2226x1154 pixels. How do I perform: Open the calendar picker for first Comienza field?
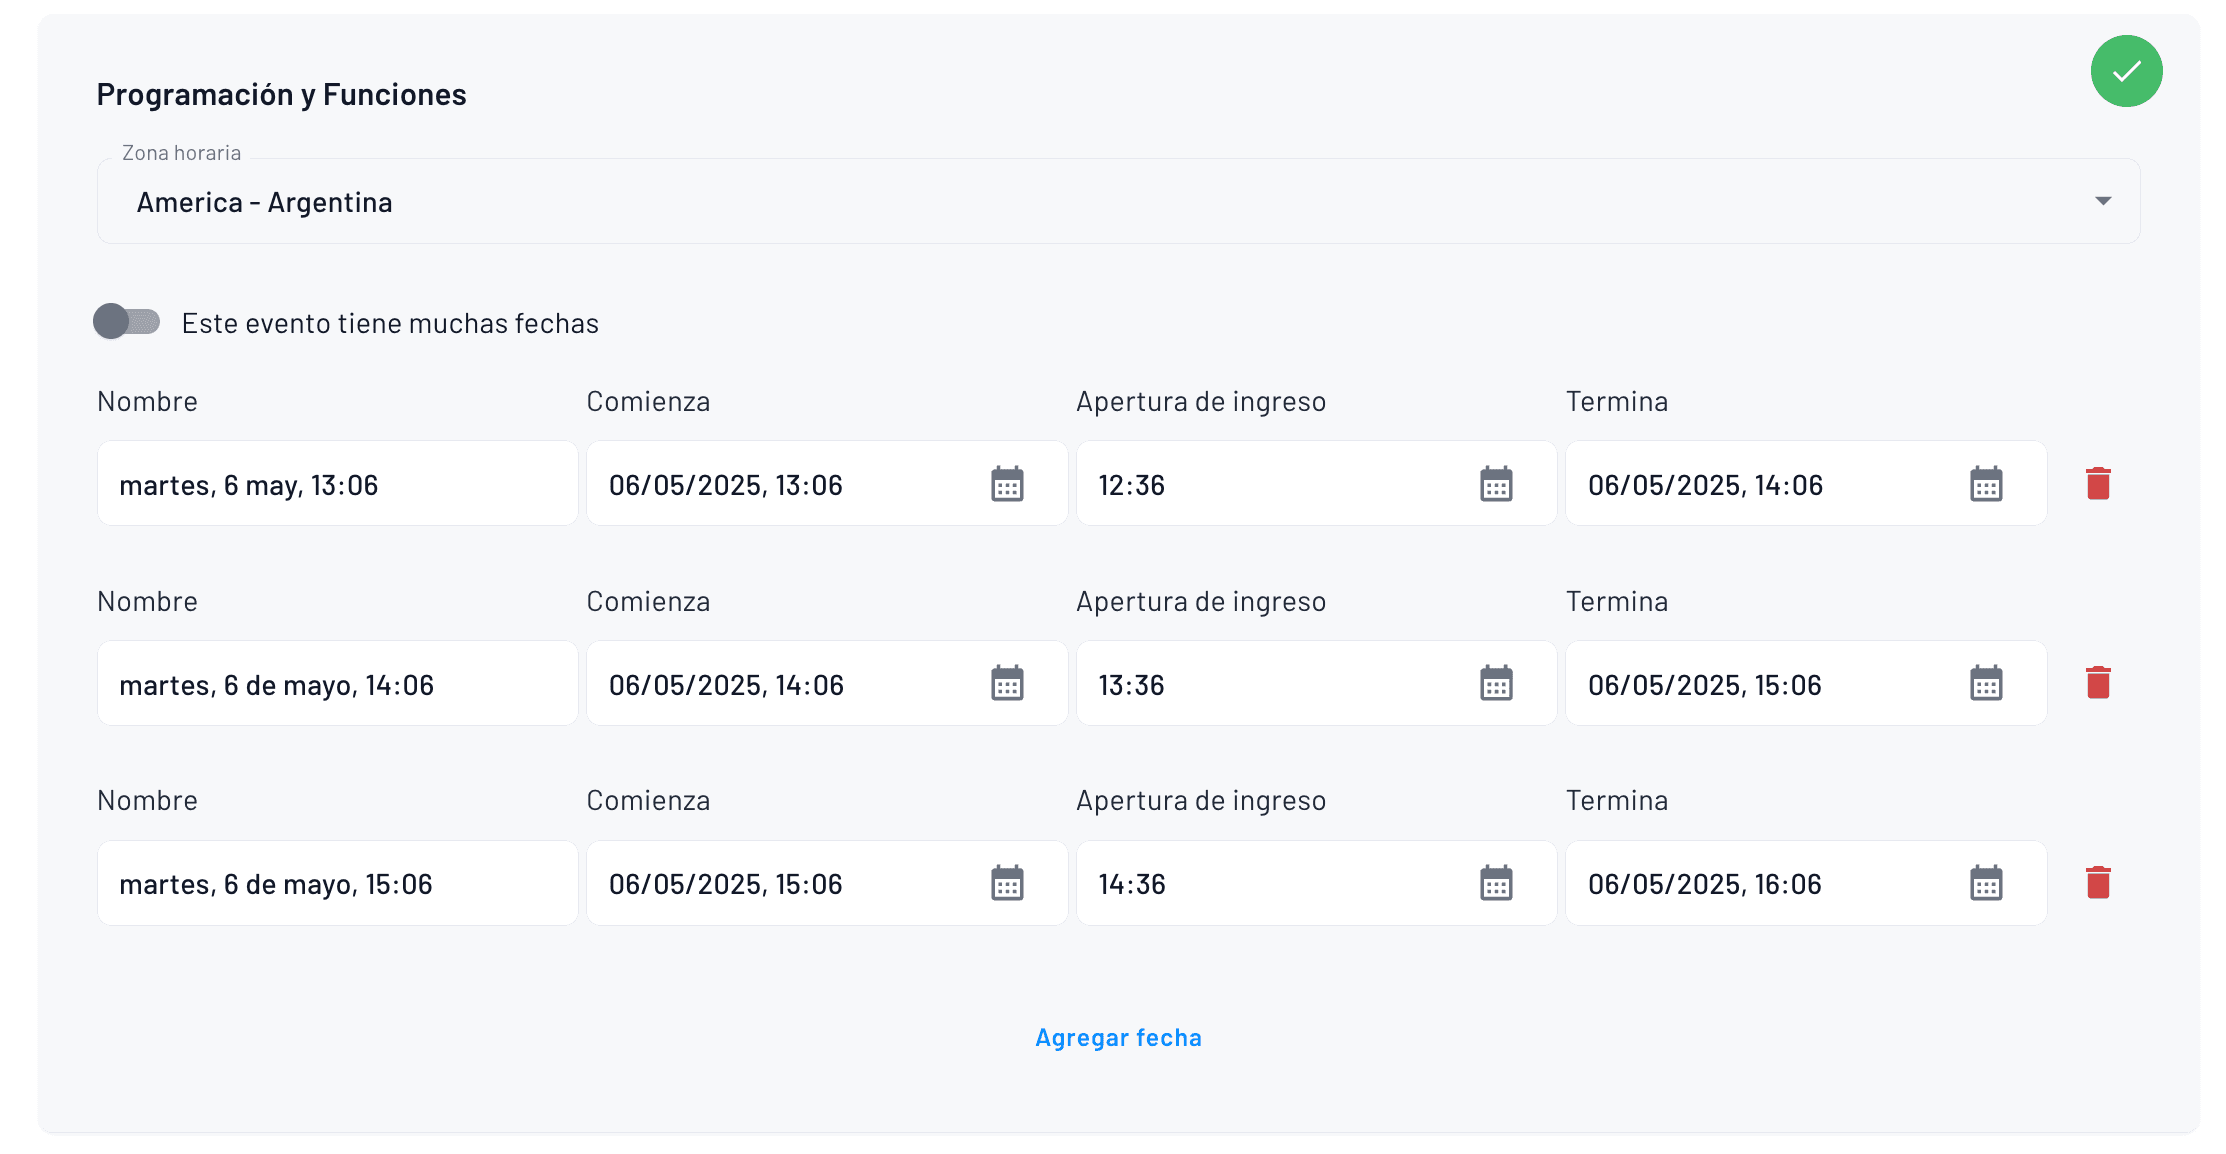(1009, 484)
